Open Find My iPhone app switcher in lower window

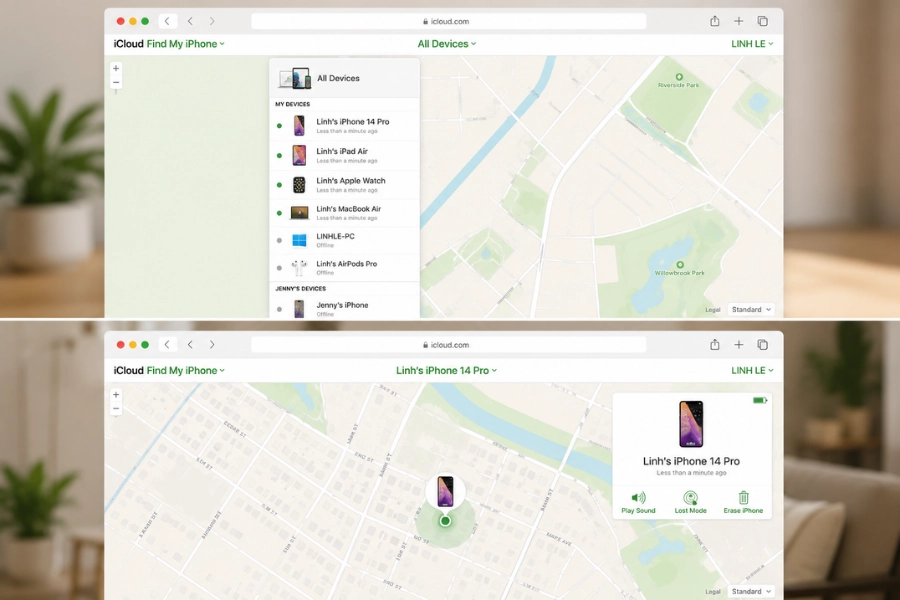(185, 370)
